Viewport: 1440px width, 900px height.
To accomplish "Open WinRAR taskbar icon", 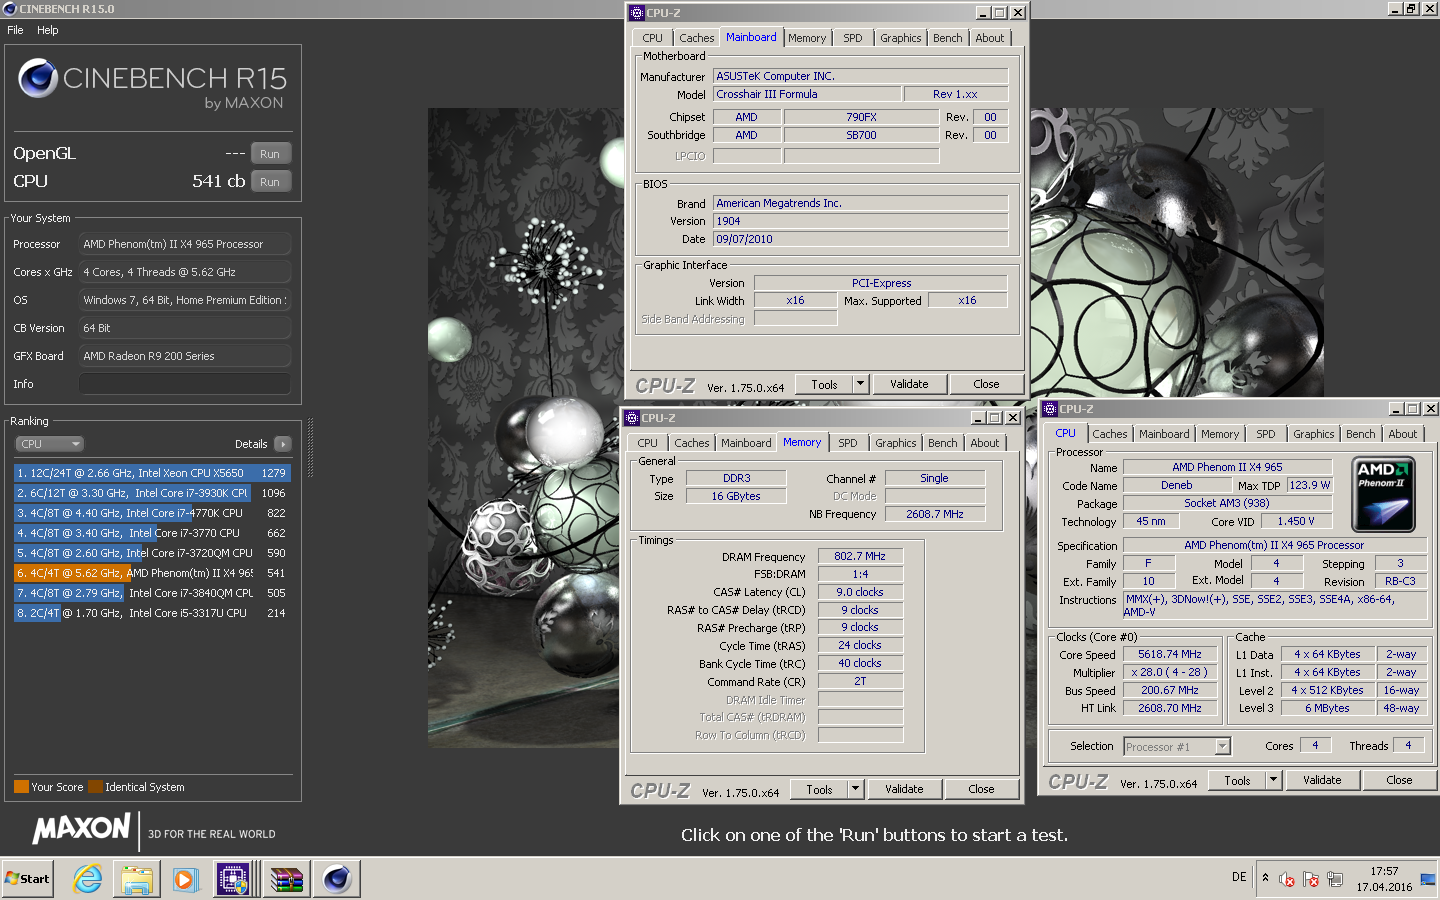I will (286, 879).
